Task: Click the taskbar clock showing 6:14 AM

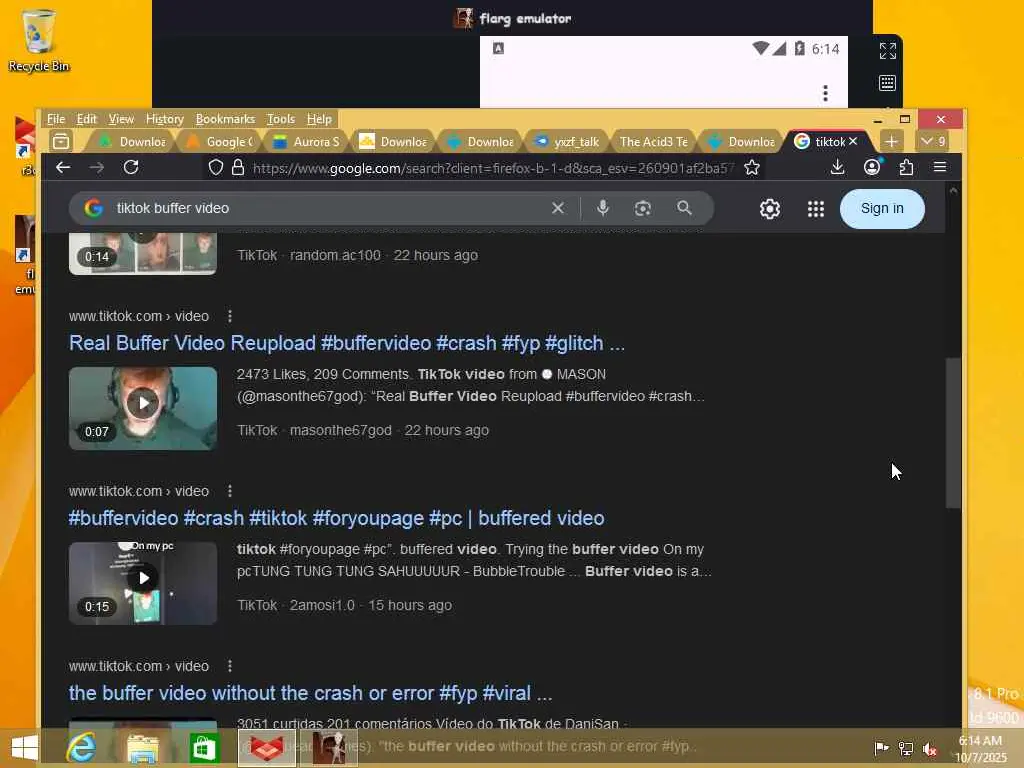Action: [981, 748]
